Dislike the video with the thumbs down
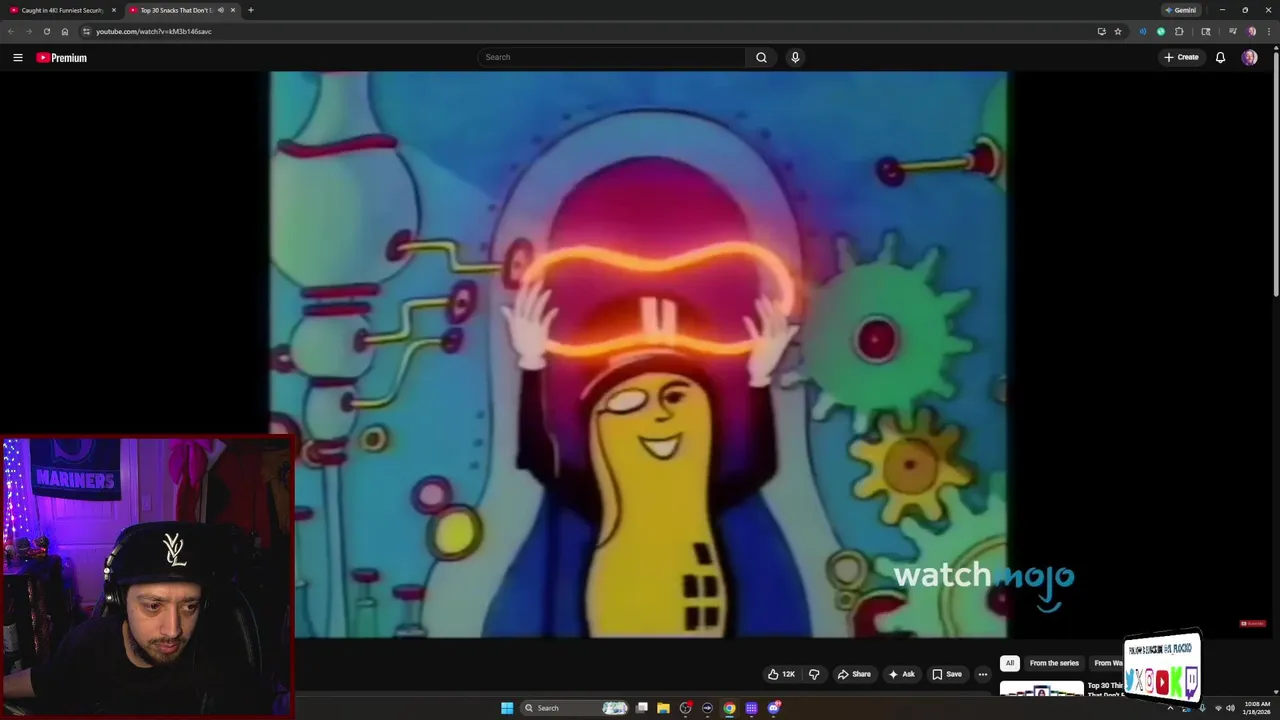The image size is (1280, 720). pos(814,674)
